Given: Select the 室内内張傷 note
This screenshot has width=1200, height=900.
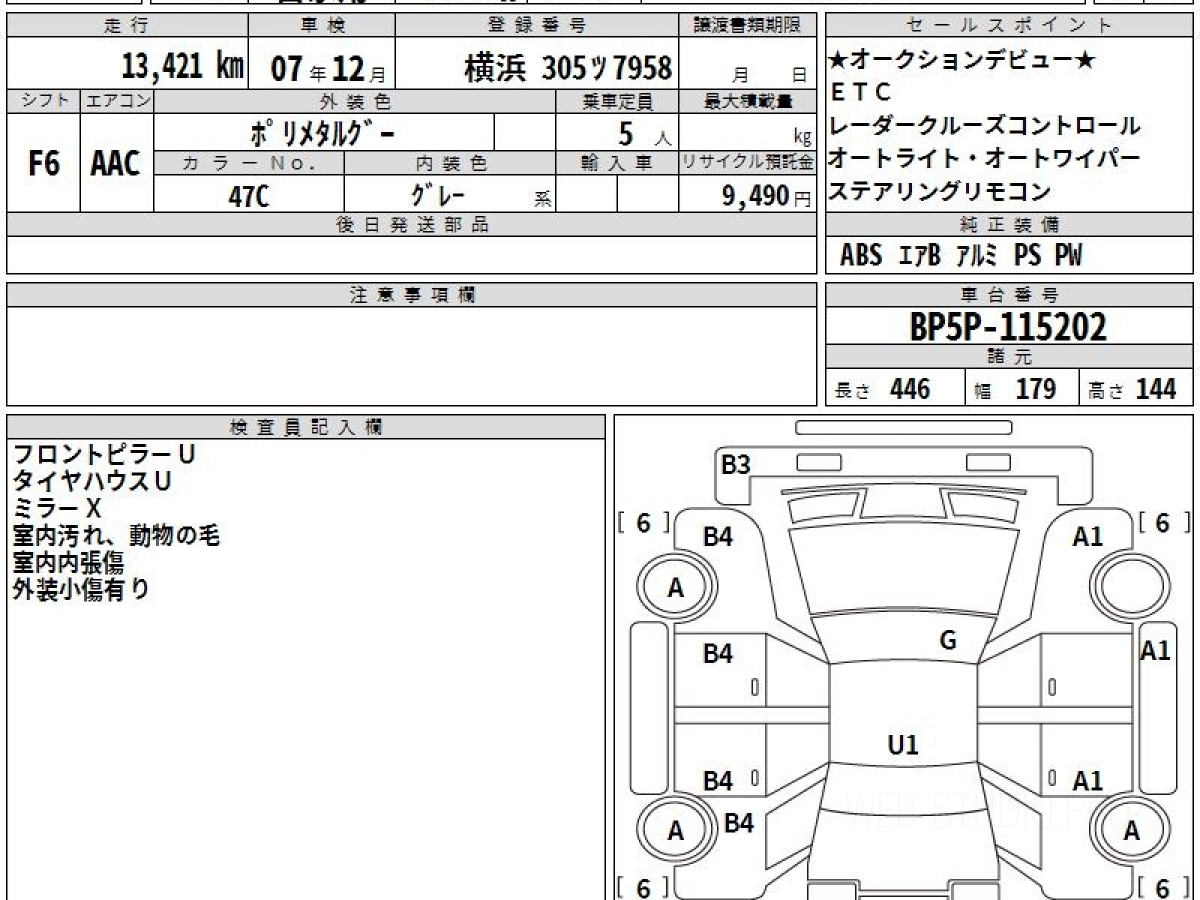Looking at the screenshot, I should [68, 562].
